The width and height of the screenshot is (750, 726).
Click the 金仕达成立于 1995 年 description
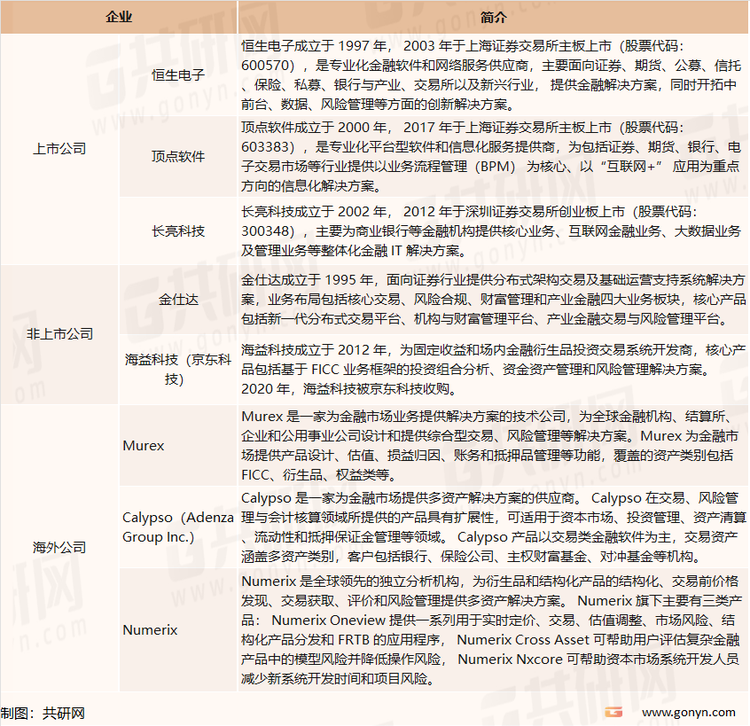click(493, 299)
